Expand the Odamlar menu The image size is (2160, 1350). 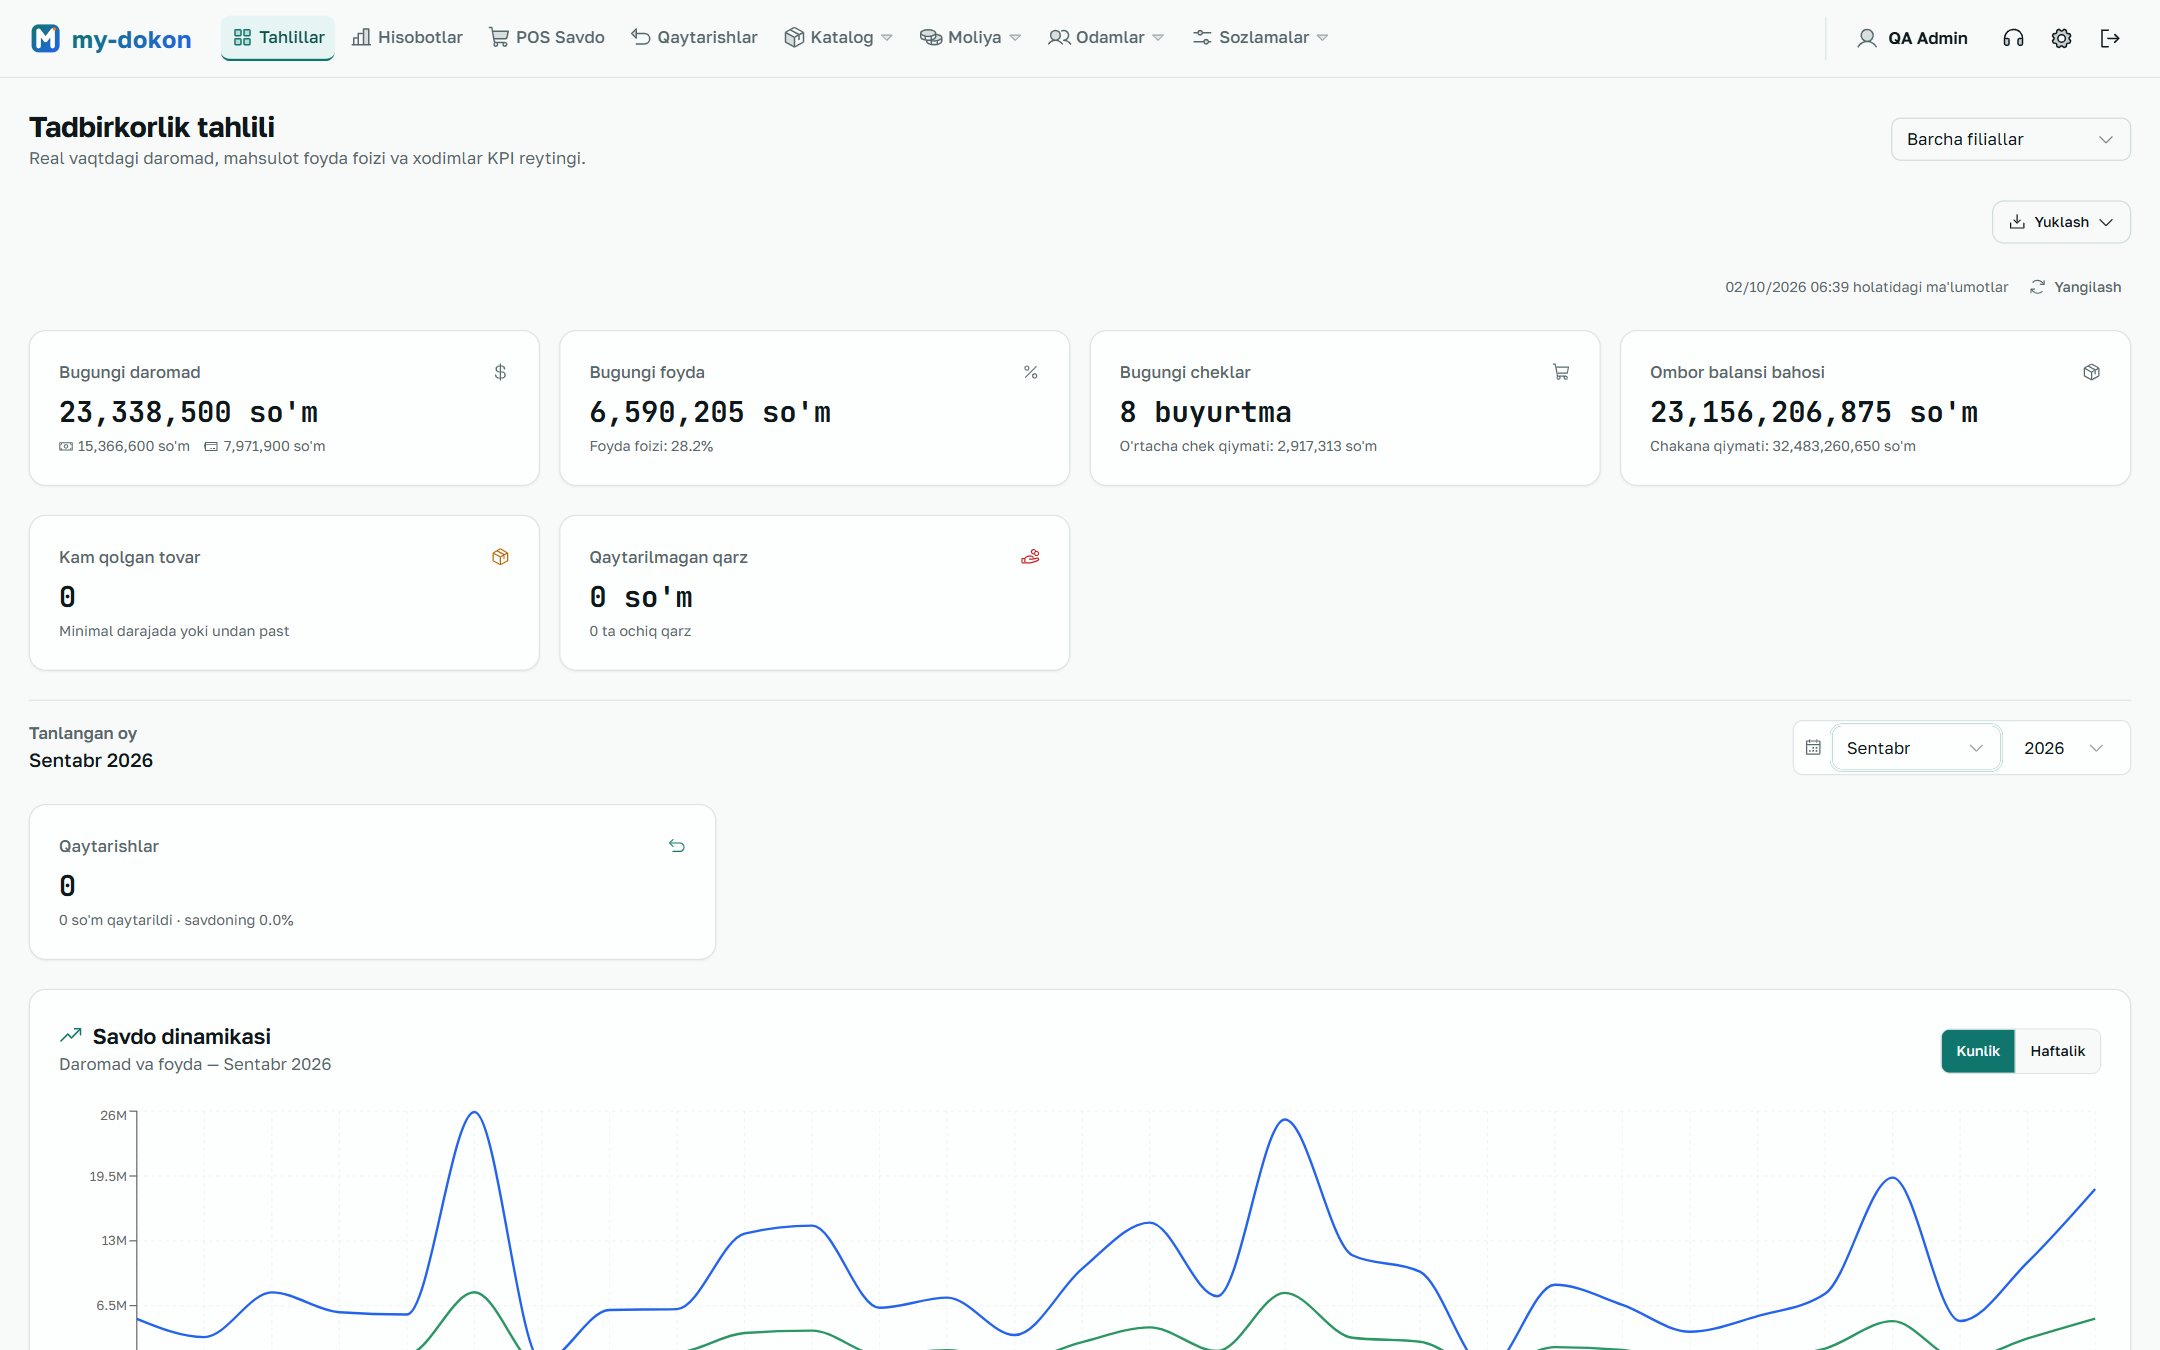coord(1106,38)
